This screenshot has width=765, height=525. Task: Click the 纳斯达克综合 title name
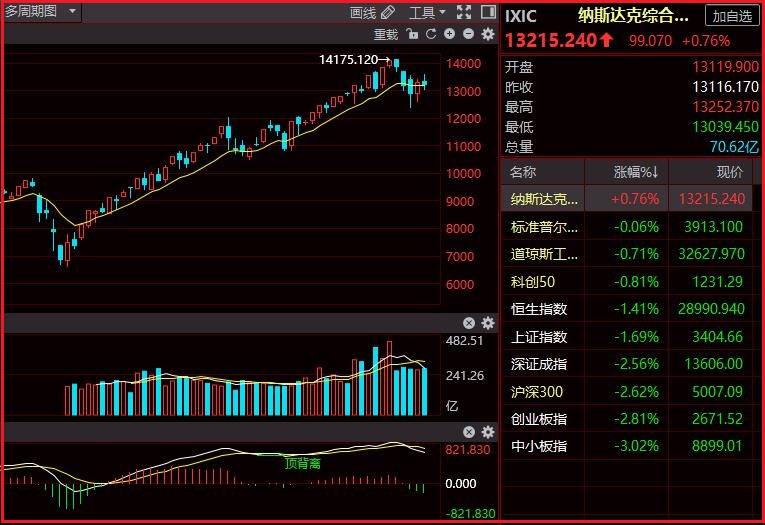click(633, 16)
